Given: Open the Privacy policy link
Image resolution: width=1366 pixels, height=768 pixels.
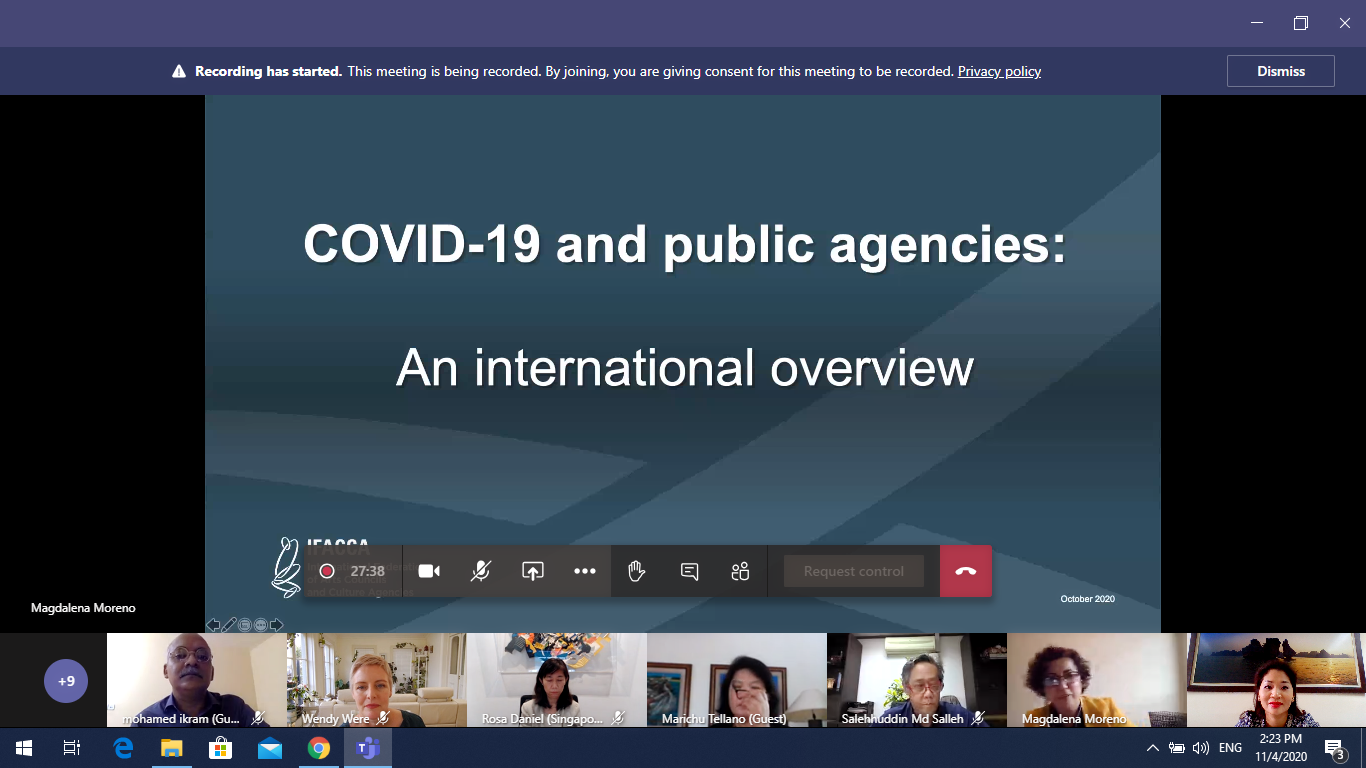Looking at the screenshot, I should coord(999,71).
